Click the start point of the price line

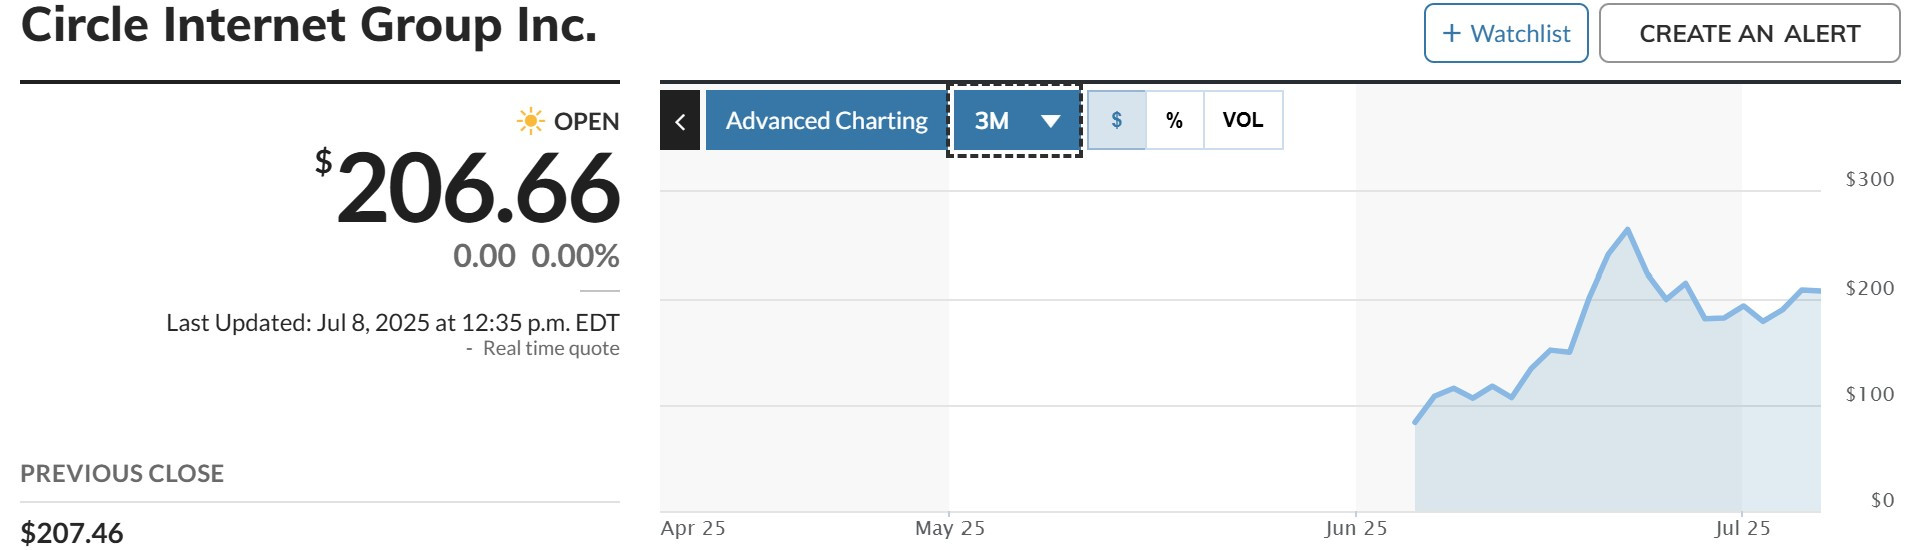click(1415, 423)
